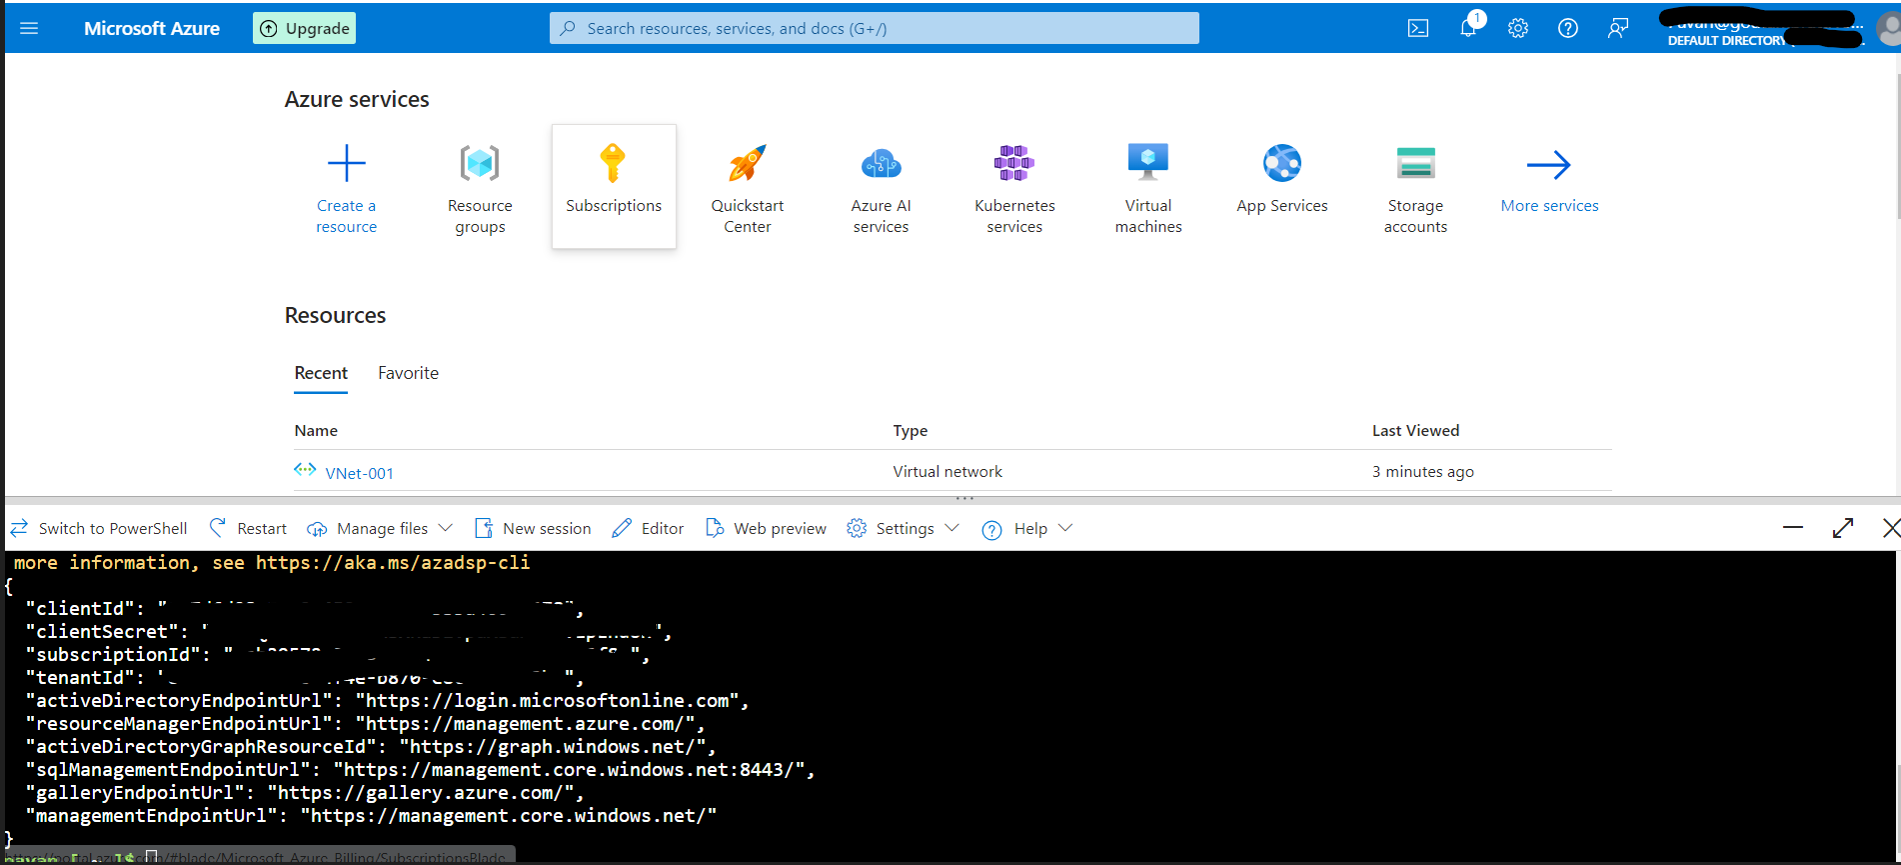Launch Quickstart Center rocket icon
Viewport: 1901px width, 865px height.
[747, 163]
